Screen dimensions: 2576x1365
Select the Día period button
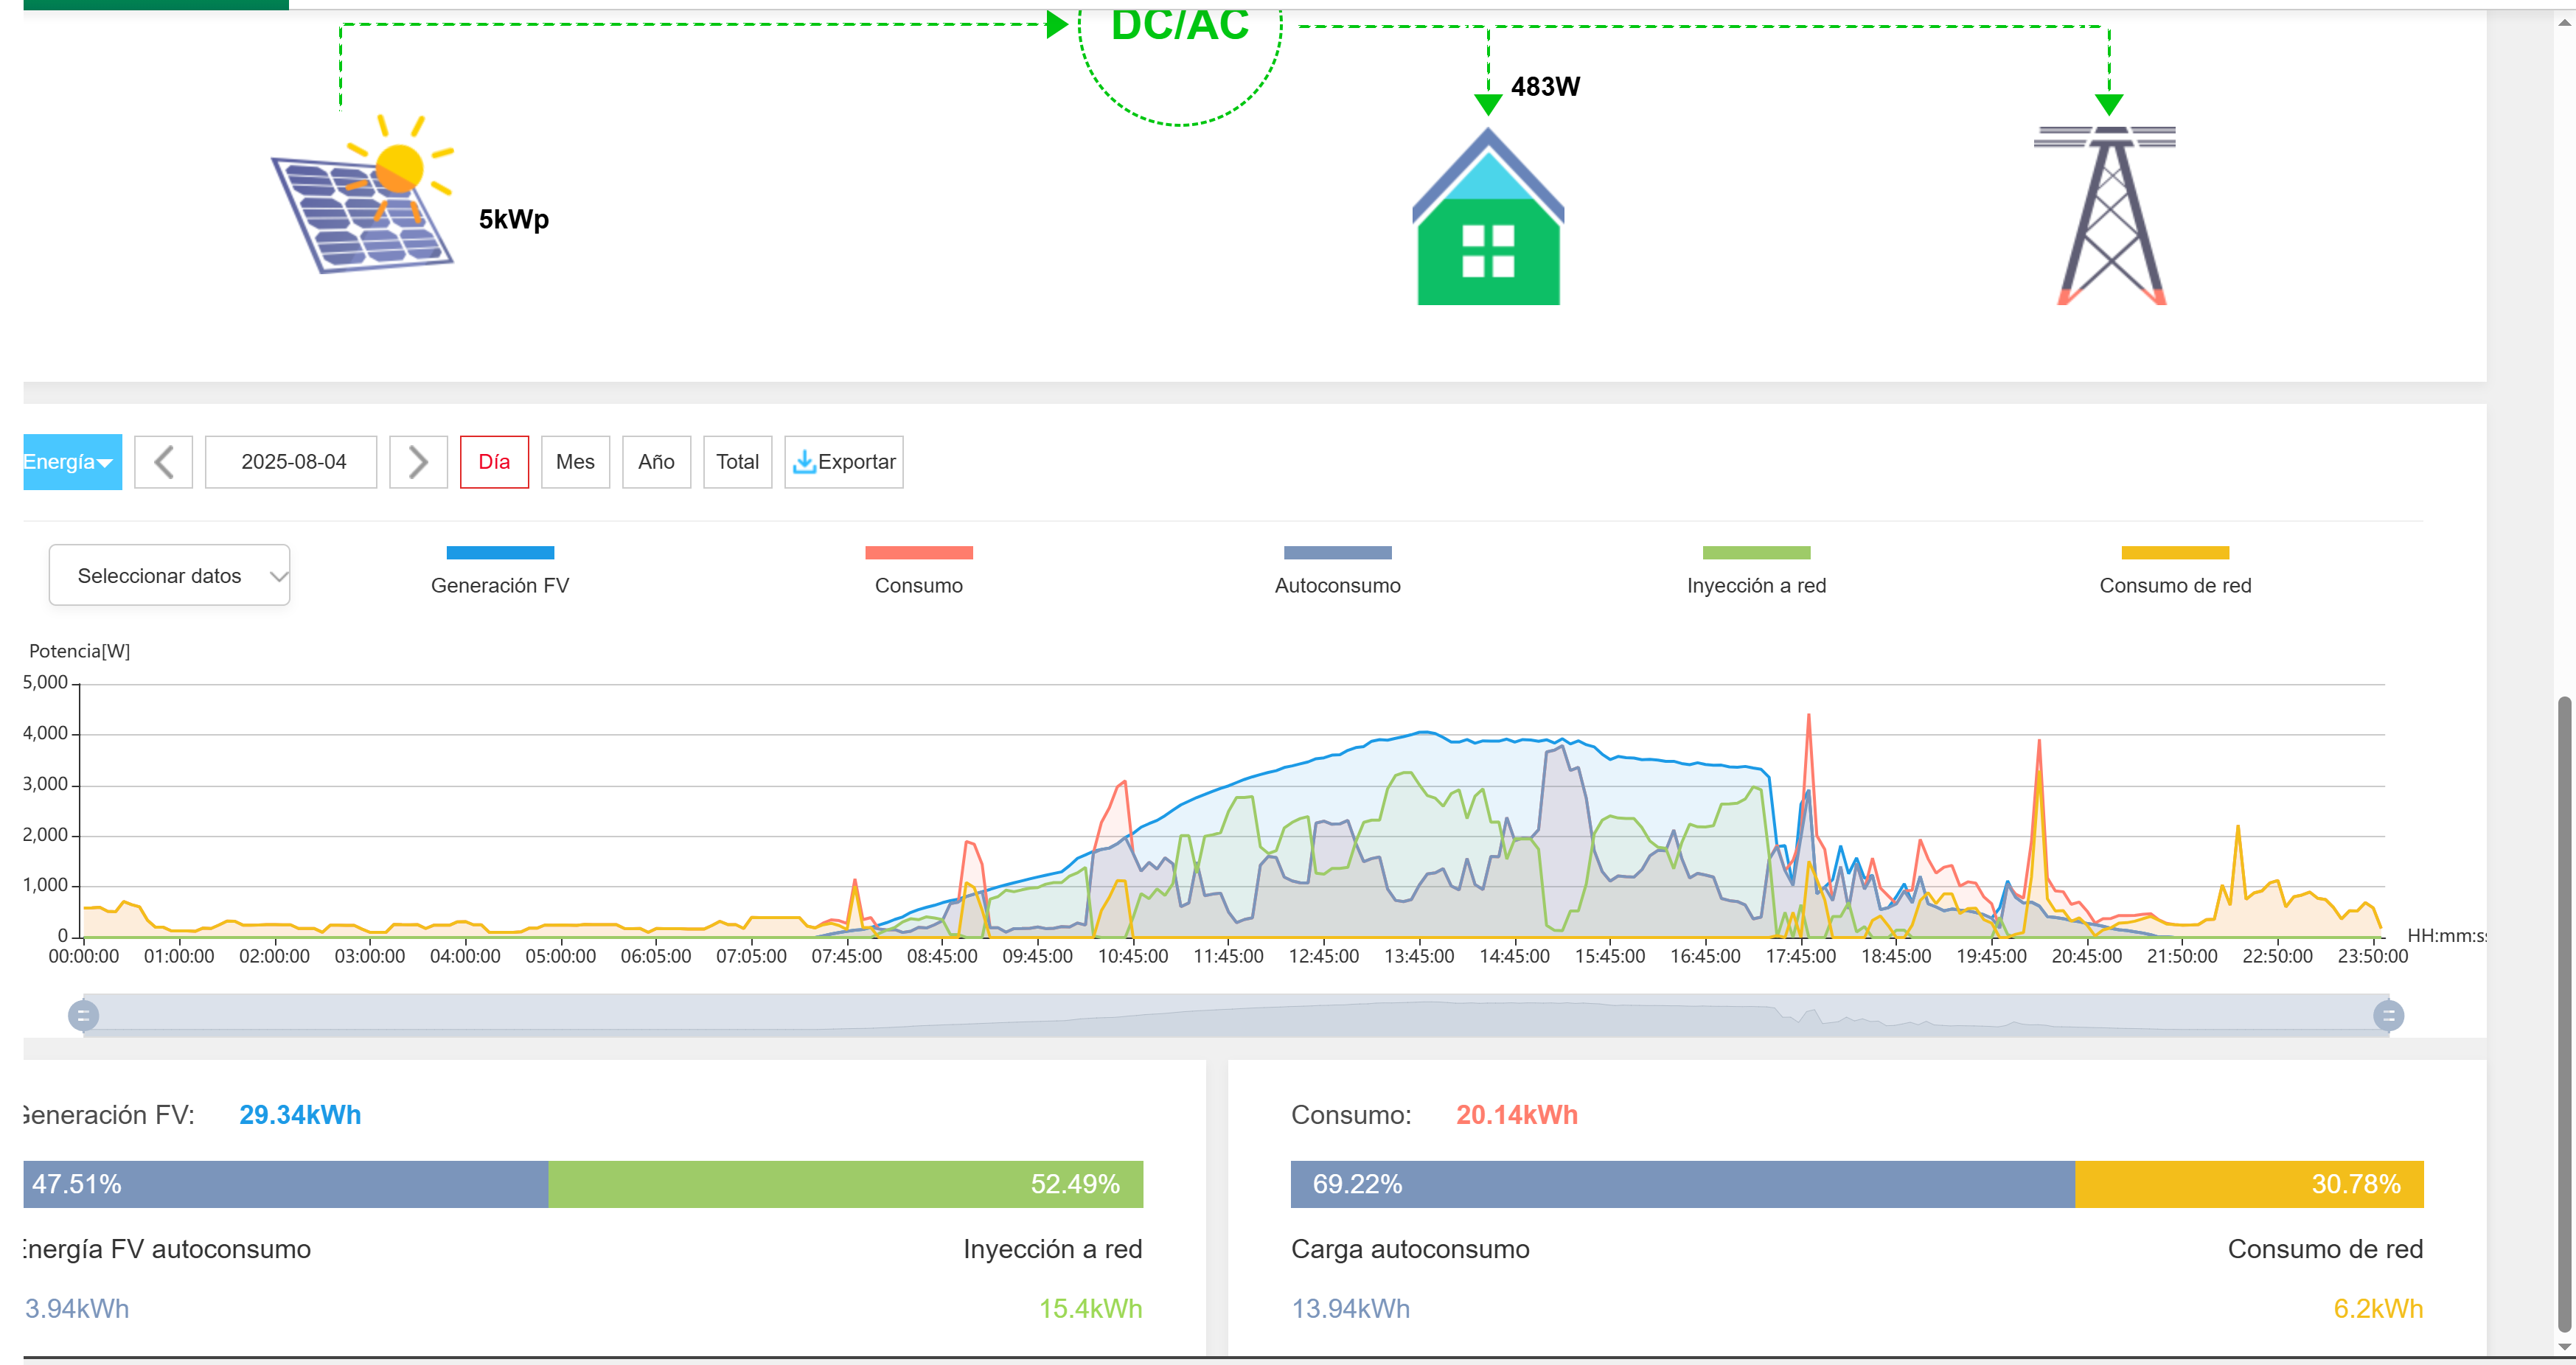(x=494, y=462)
